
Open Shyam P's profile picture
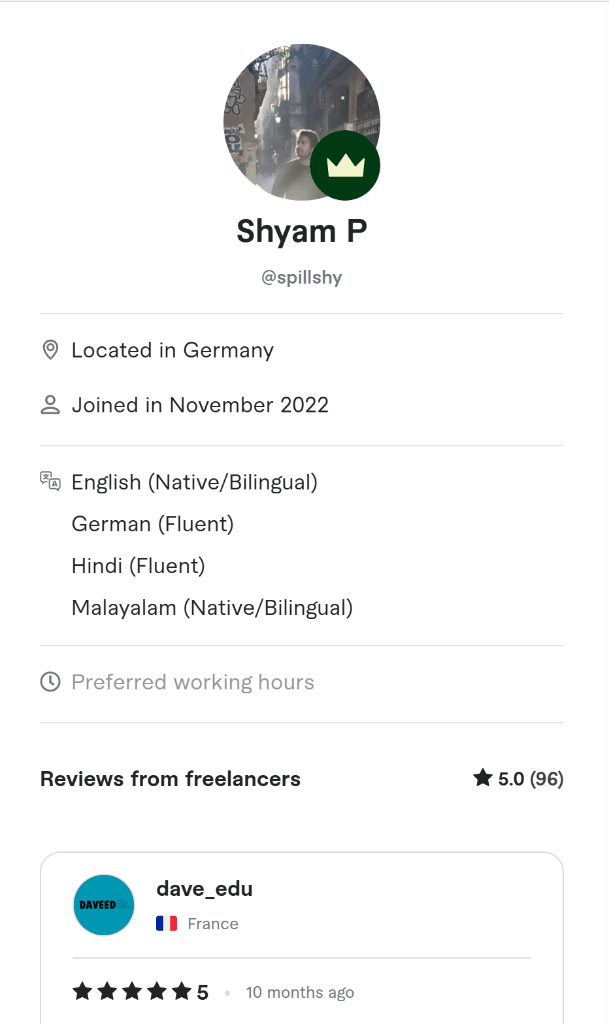(x=300, y=122)
